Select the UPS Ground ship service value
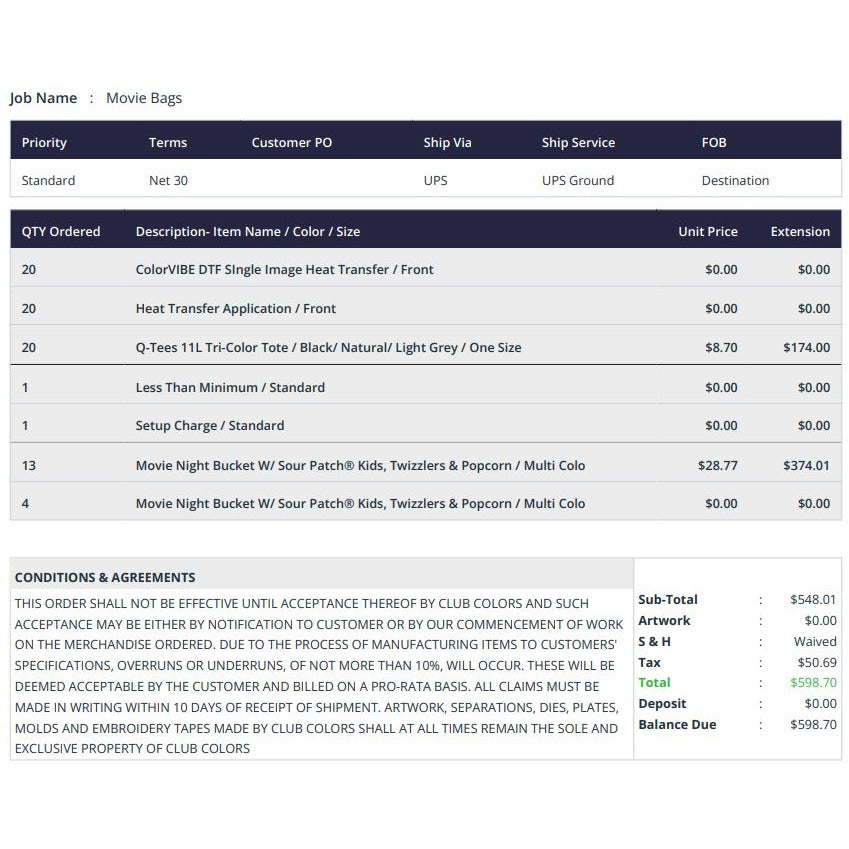The image size is (849, 849). click(x=578, y=180)
